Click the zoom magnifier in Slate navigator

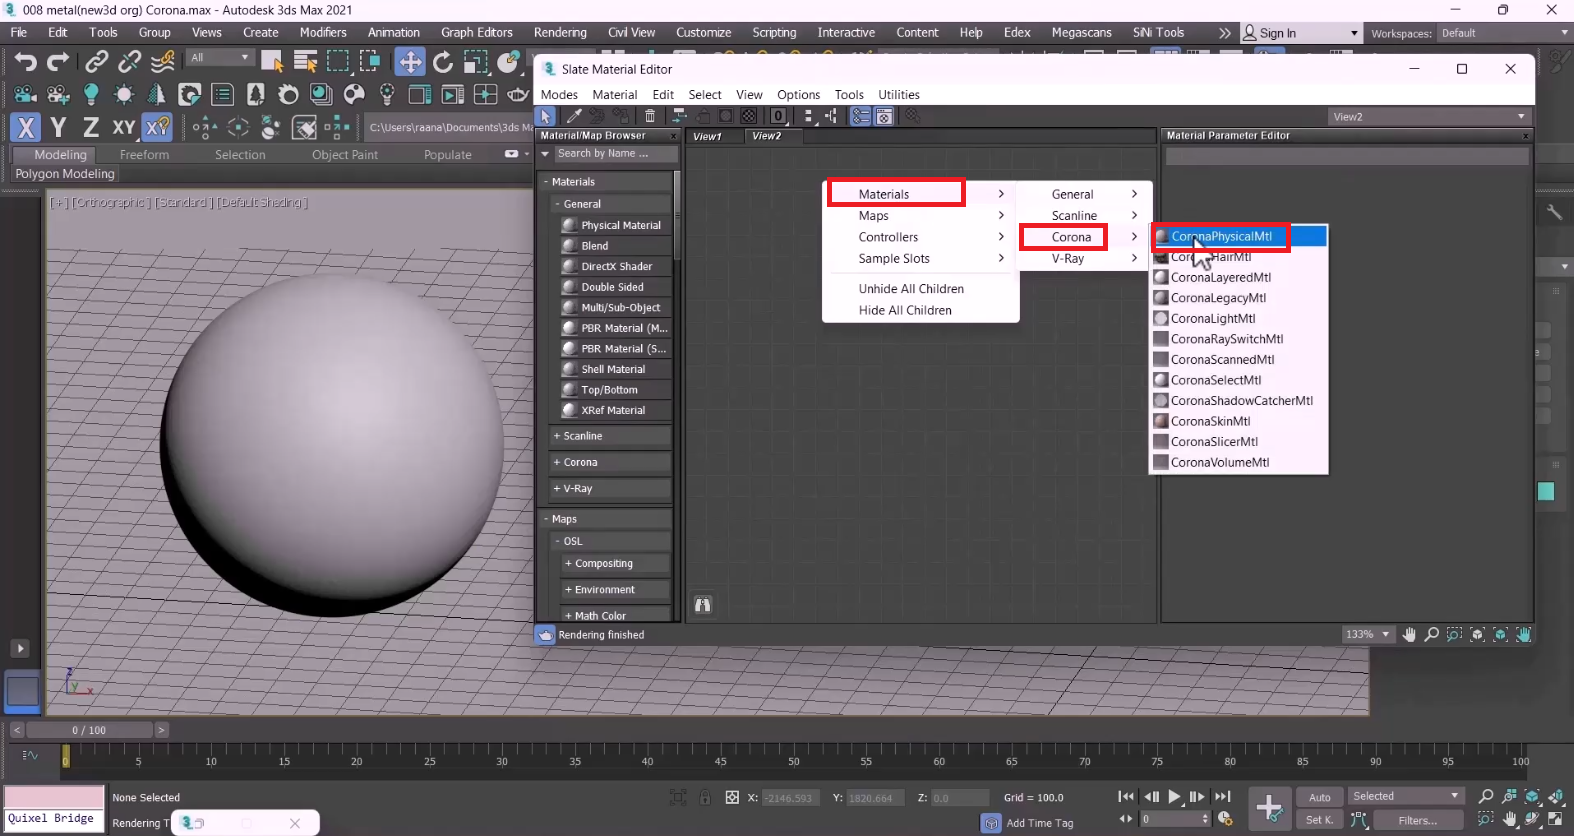[x=1432, y=635]
